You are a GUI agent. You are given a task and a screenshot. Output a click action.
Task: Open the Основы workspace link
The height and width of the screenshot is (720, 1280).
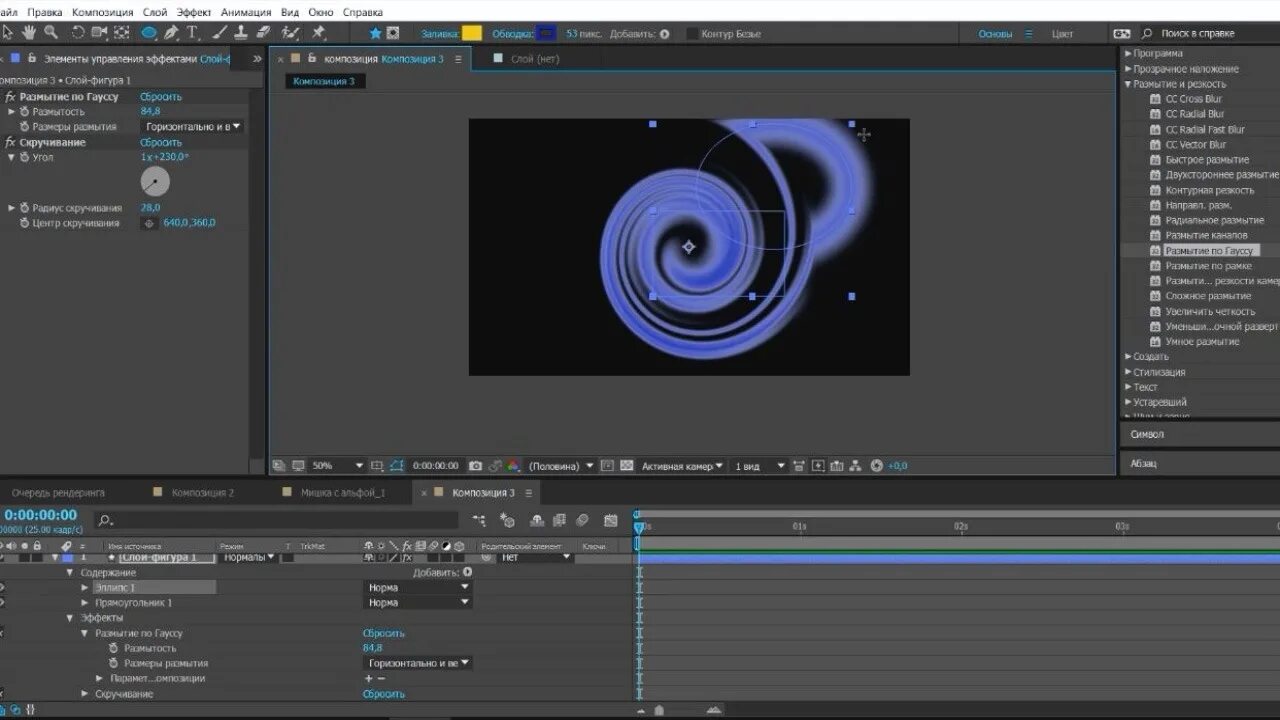point(995,33)
